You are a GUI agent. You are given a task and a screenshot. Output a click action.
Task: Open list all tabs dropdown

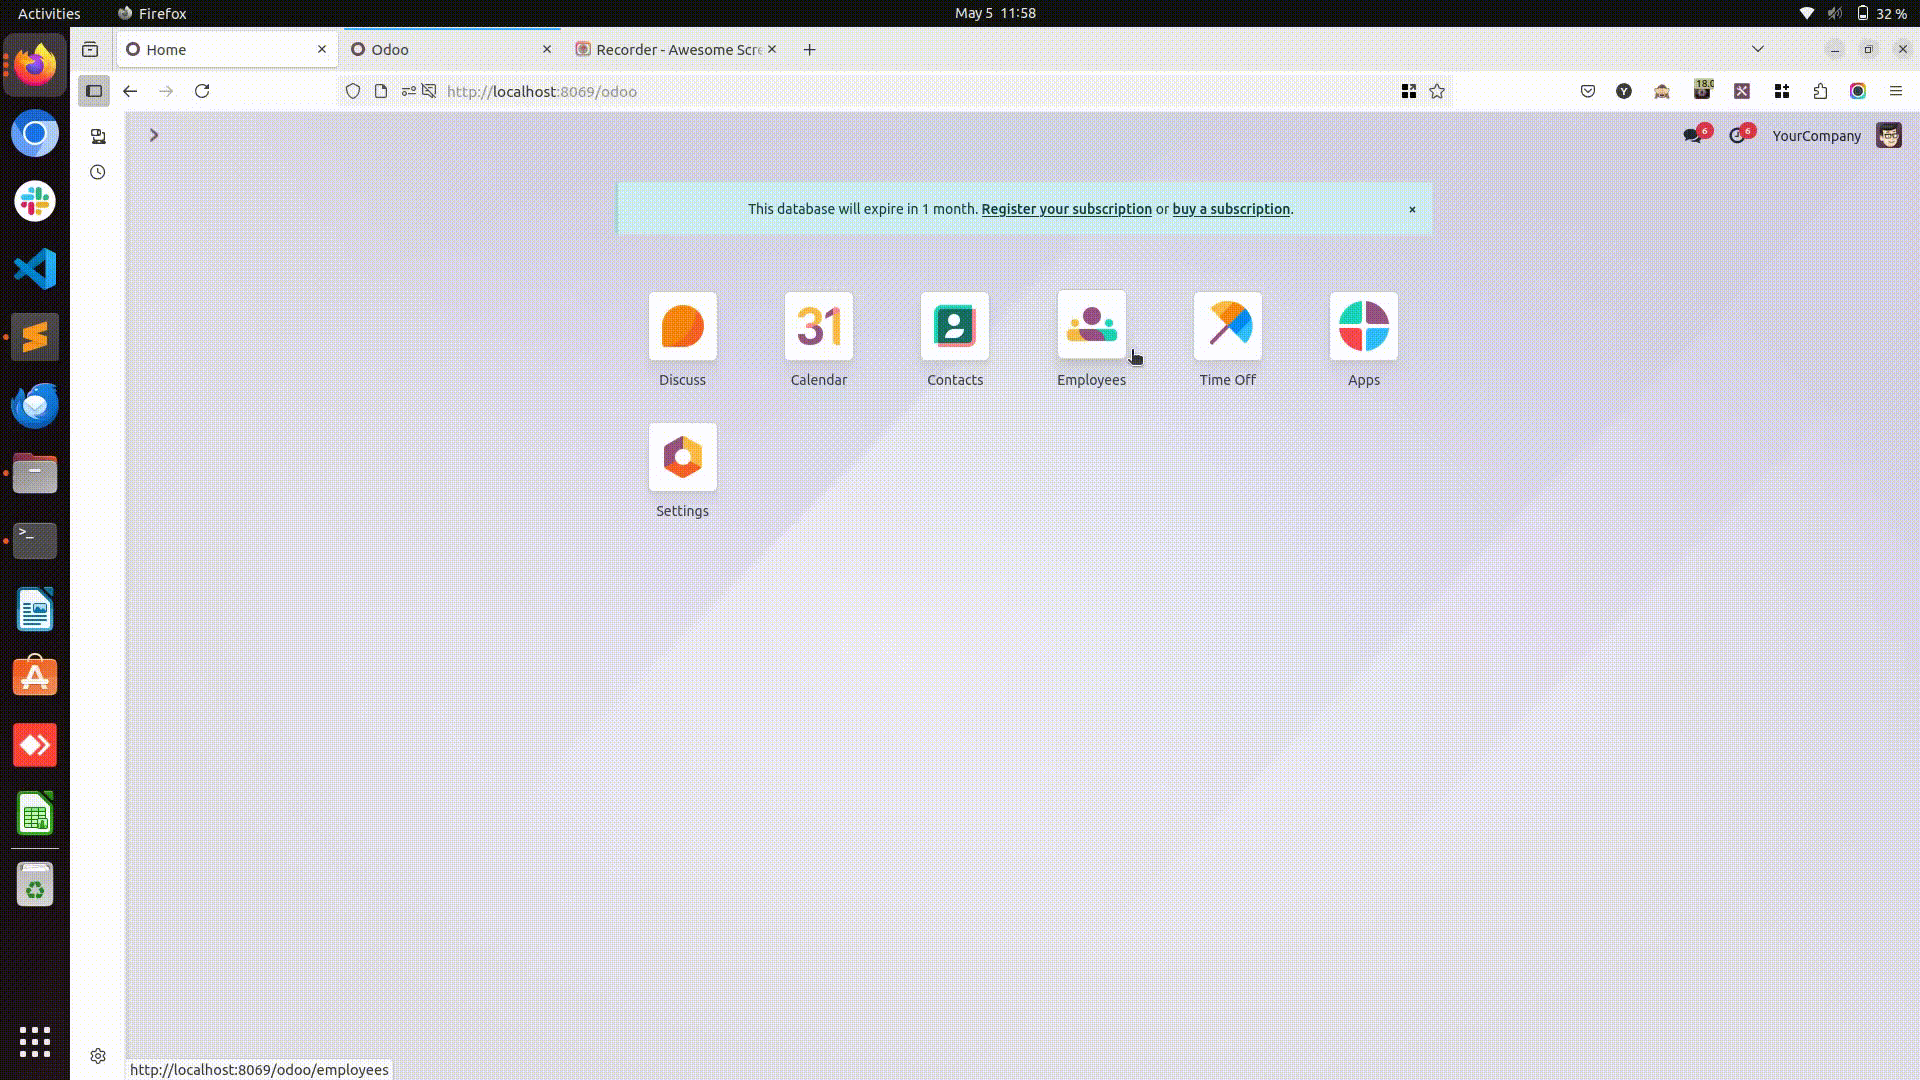(x=1758, y=49)
